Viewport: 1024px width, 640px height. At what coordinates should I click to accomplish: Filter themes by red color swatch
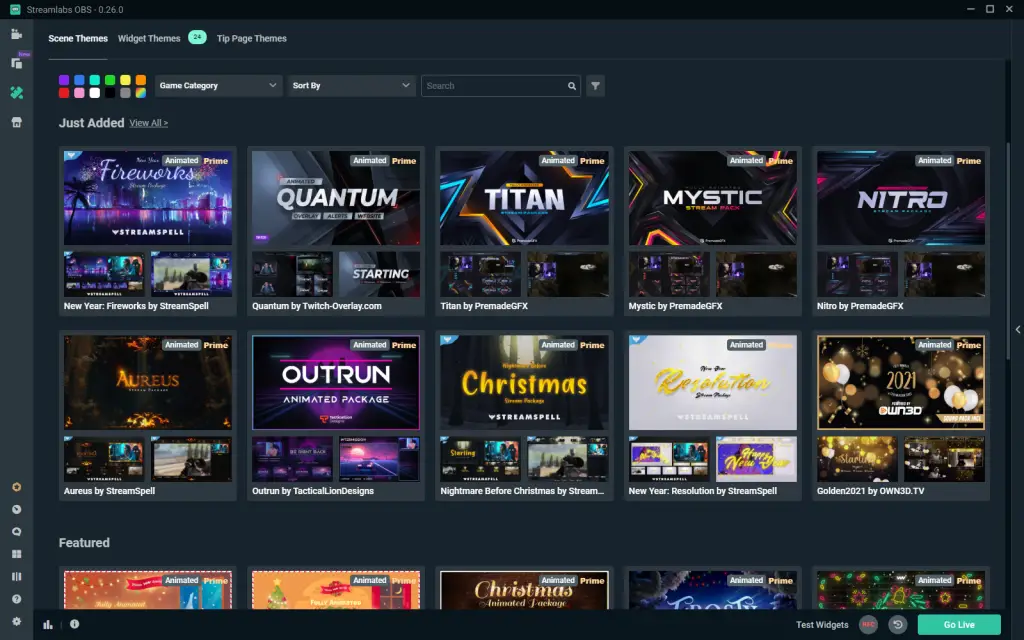tap(64, 93)
